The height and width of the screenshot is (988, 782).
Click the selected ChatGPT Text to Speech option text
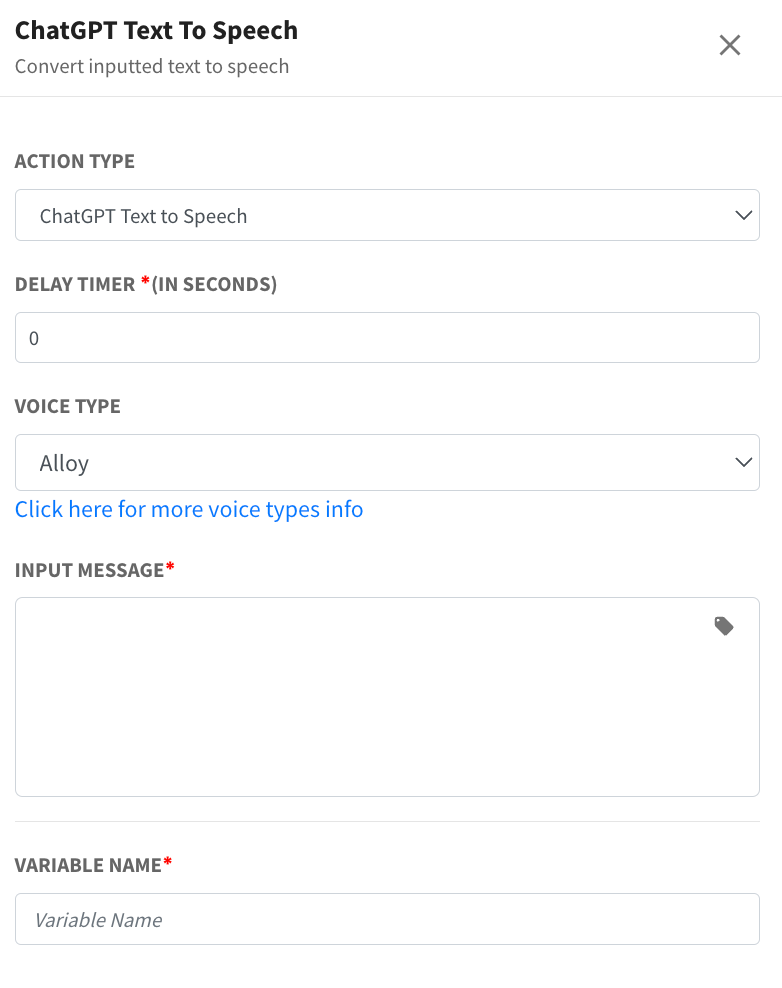coord(144,216)
